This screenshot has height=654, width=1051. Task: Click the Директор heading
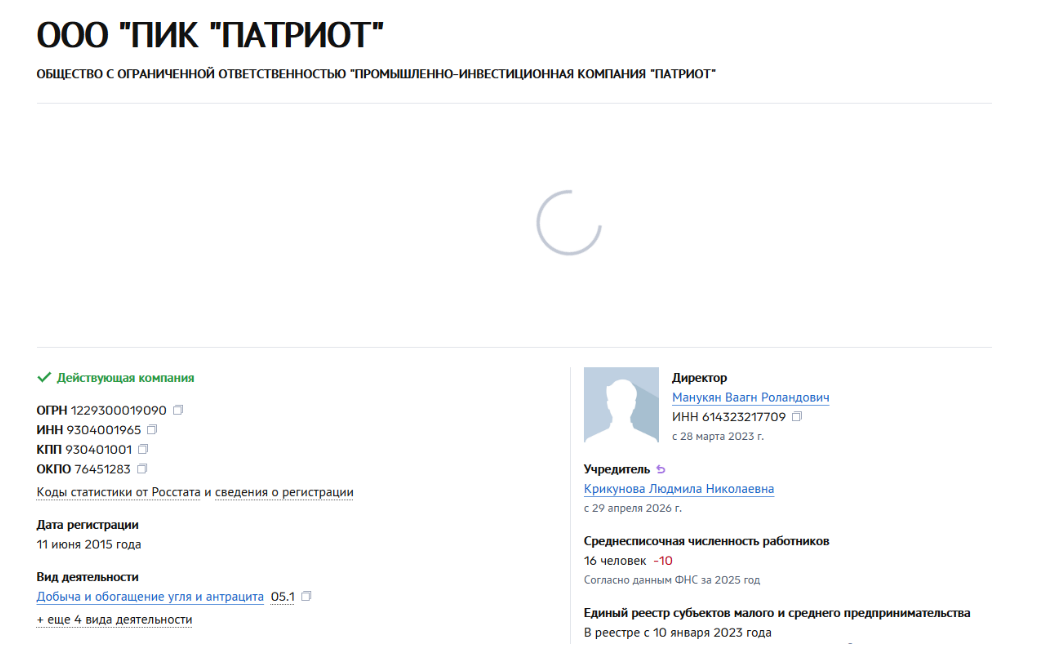pyautogui.click(x=699, y=378)
